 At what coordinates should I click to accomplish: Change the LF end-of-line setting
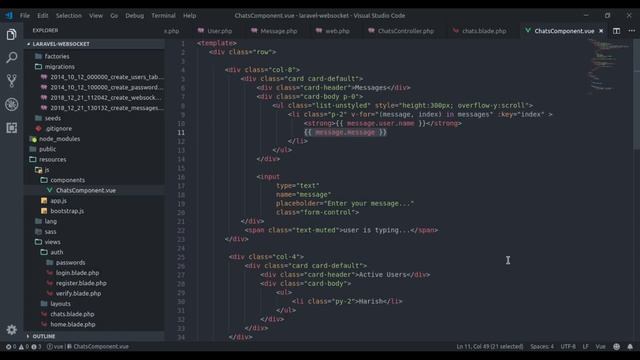coord(585,347)
